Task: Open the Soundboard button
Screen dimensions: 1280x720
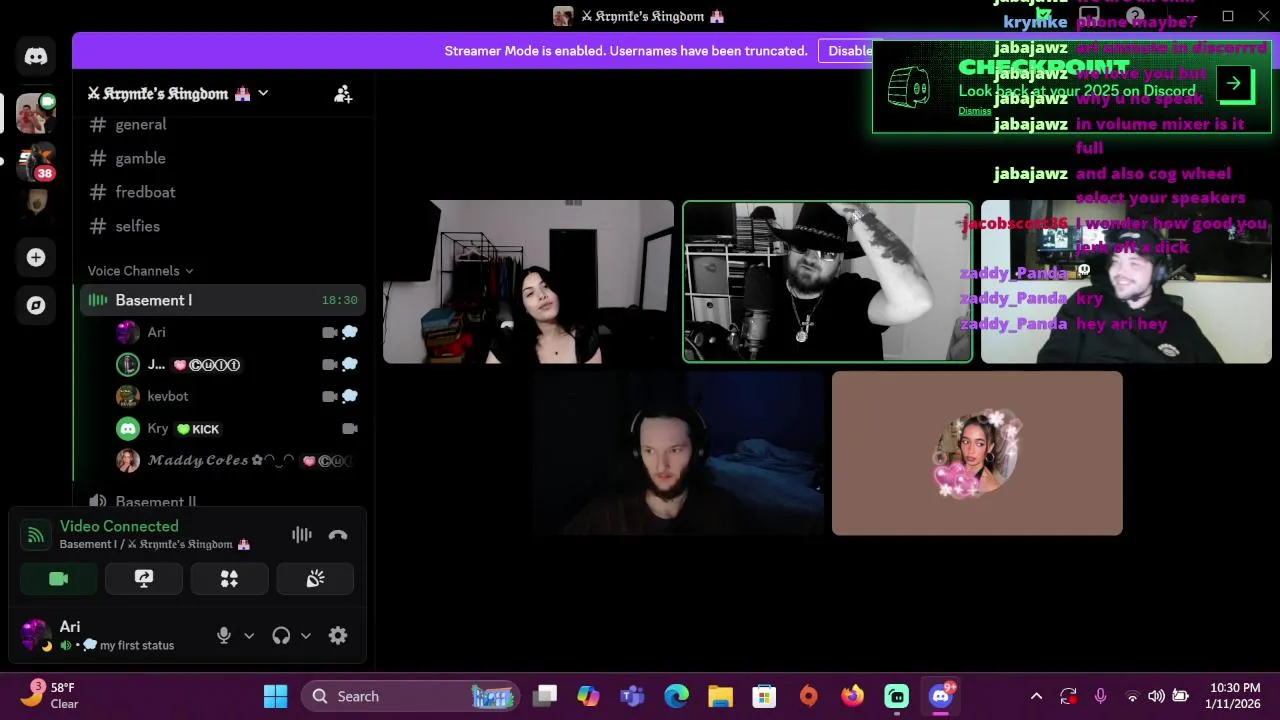Action: click(x=315, y=579)
